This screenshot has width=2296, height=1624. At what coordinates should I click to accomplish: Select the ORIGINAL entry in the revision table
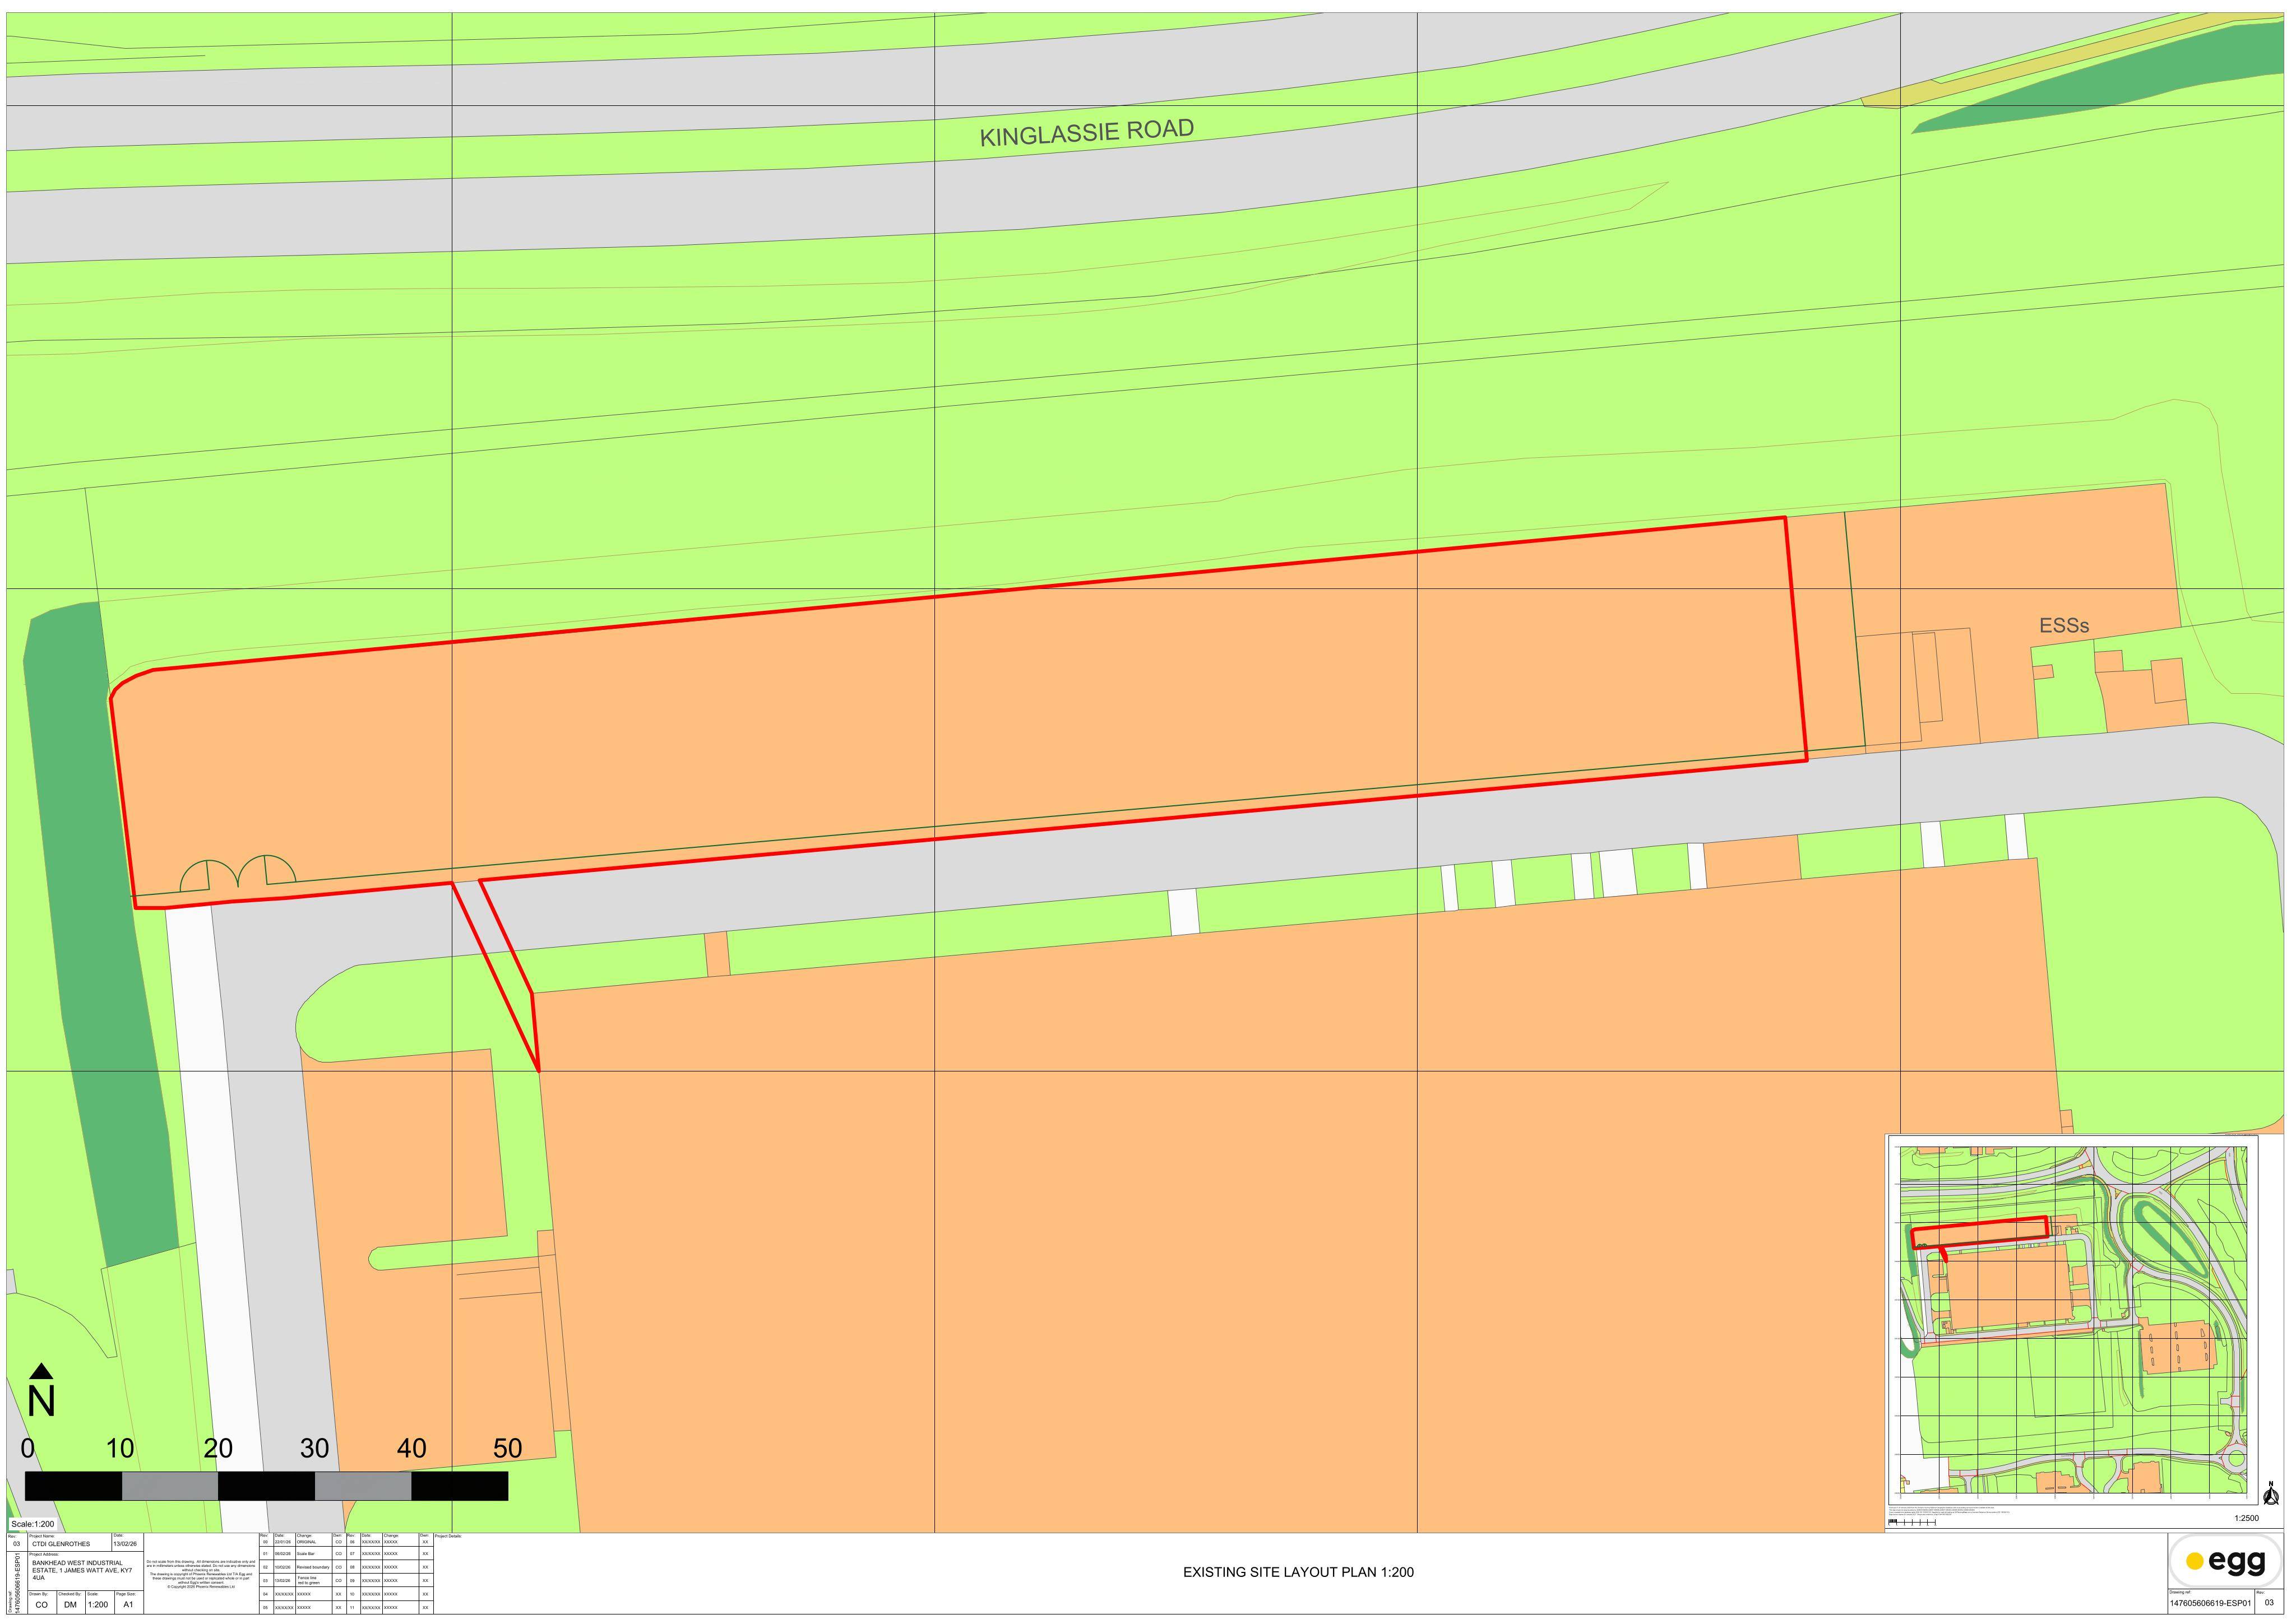point(306,1542)
